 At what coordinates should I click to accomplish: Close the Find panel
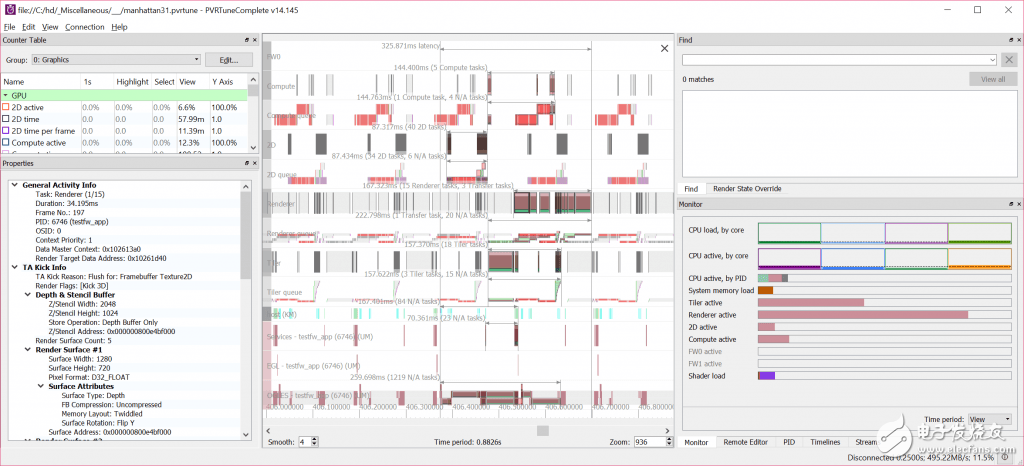click(x=1017, y=40)
